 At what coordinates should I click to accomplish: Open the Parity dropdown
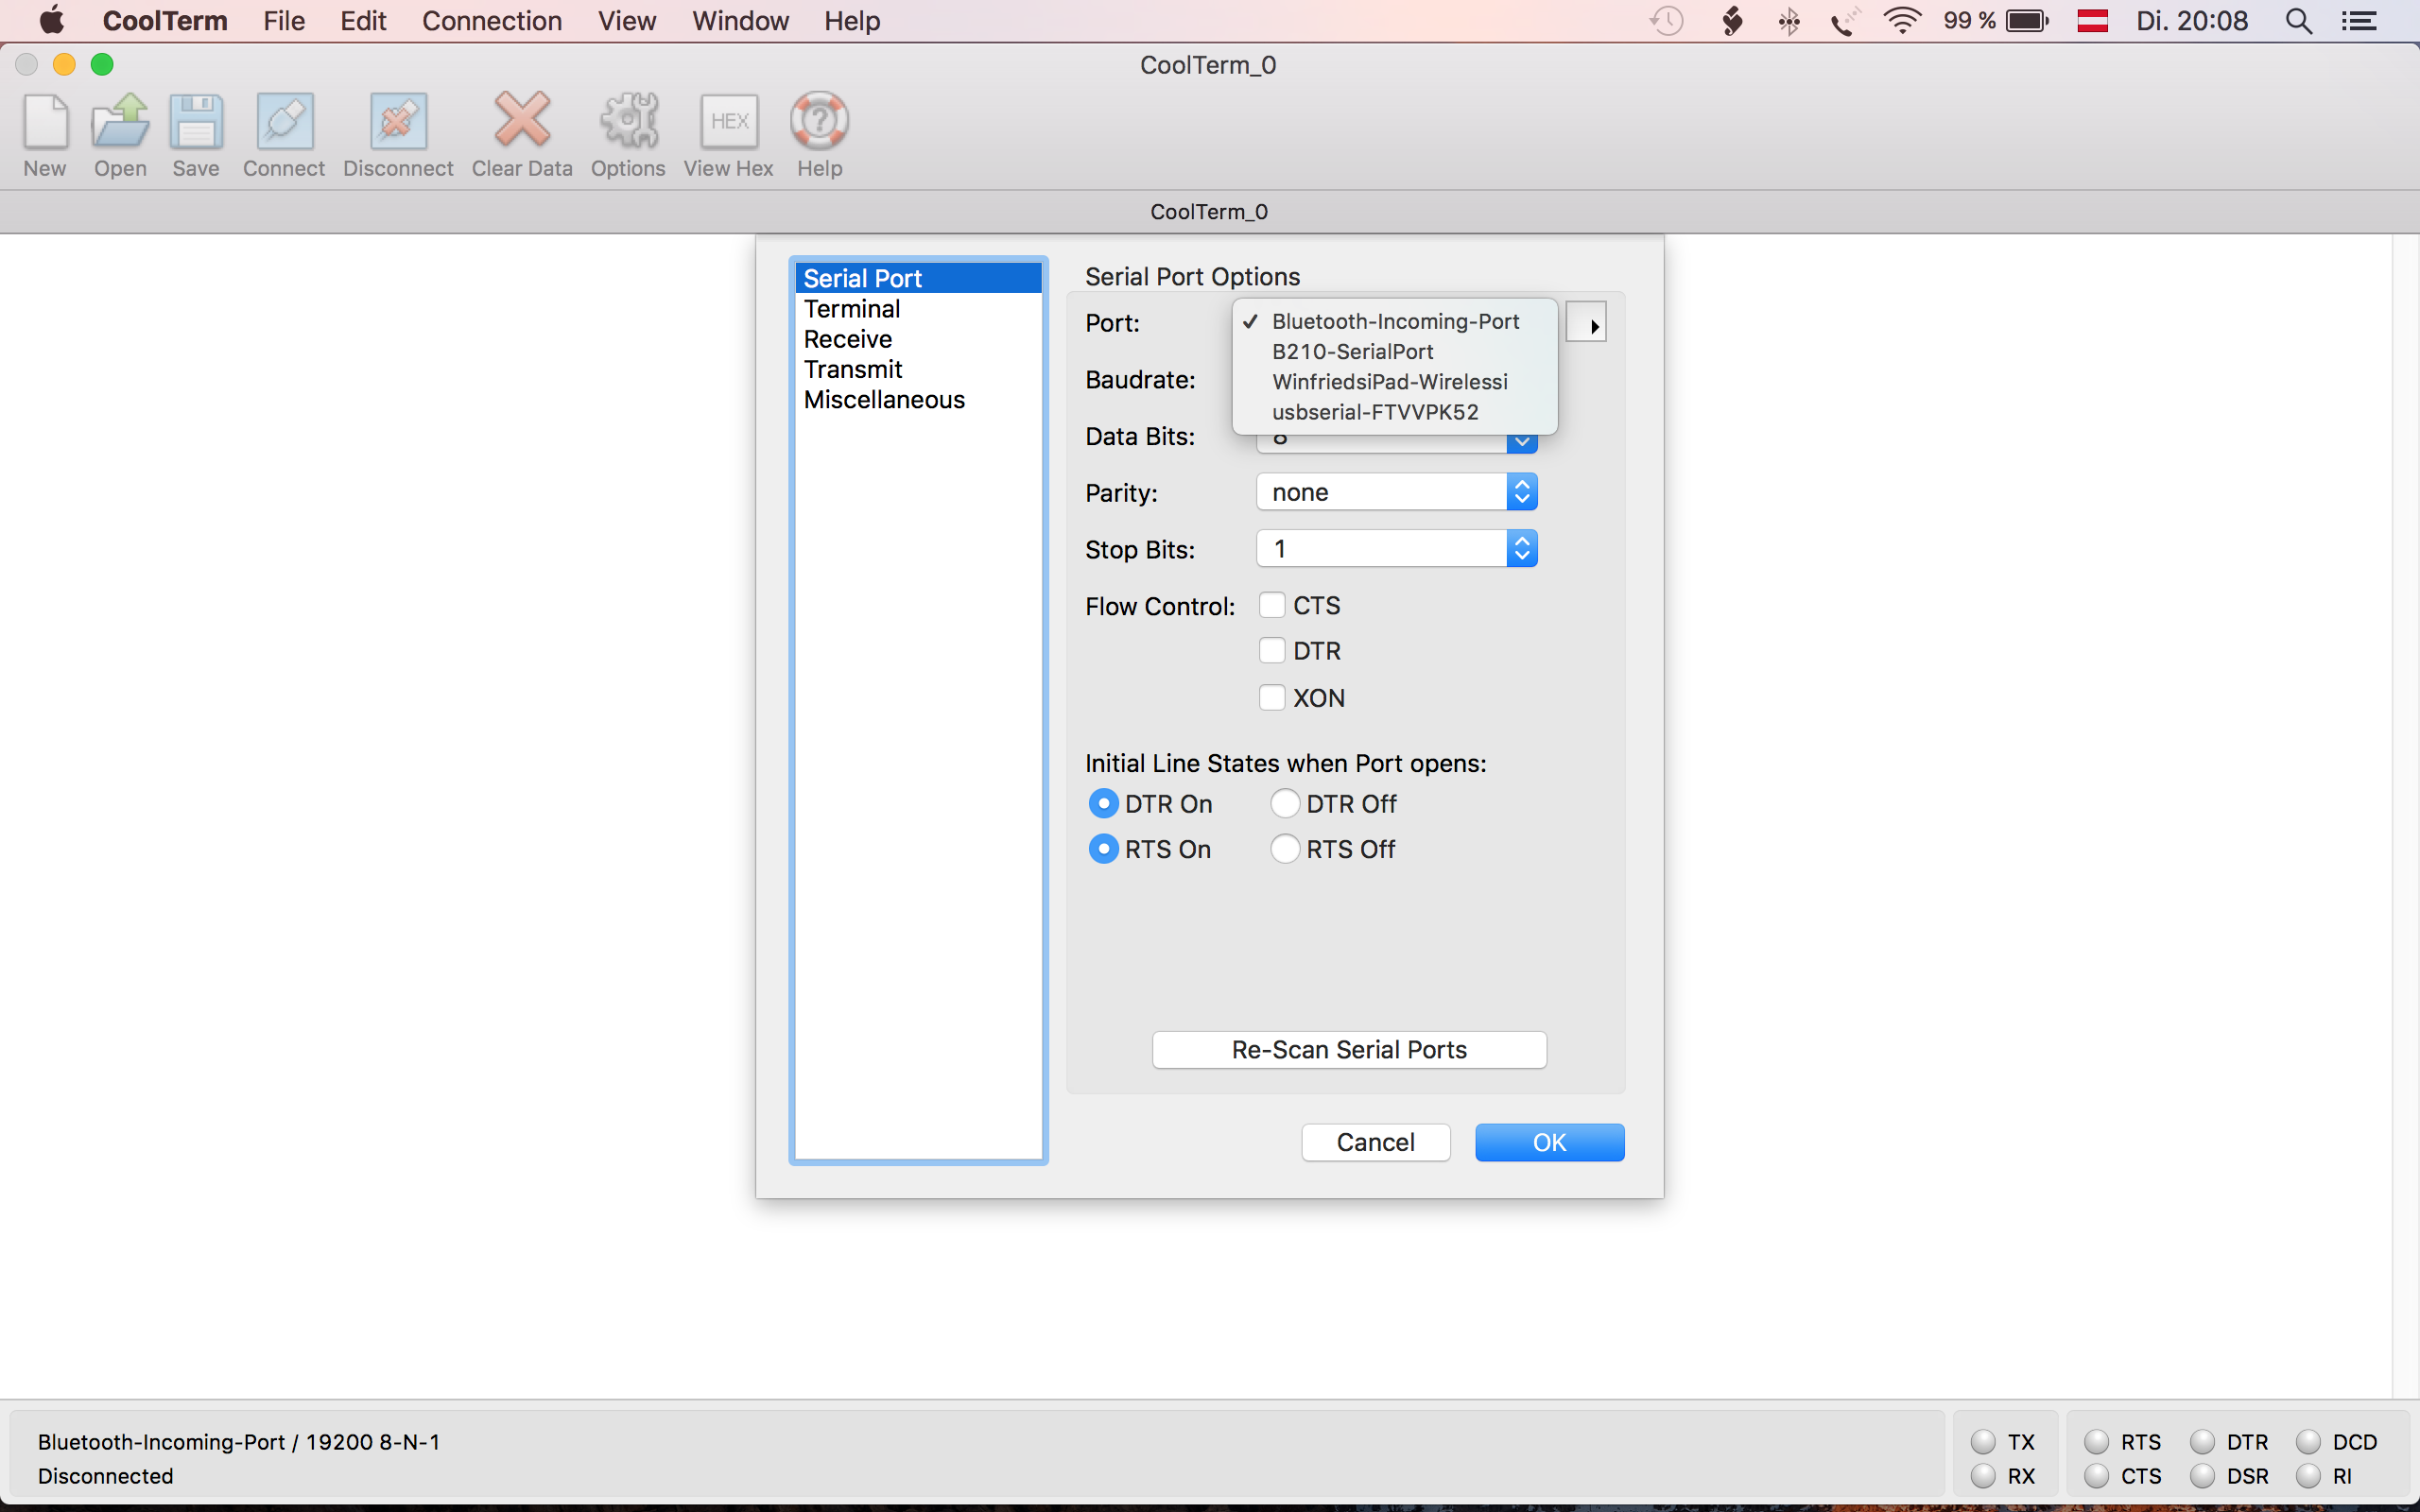coord(1396,492)
